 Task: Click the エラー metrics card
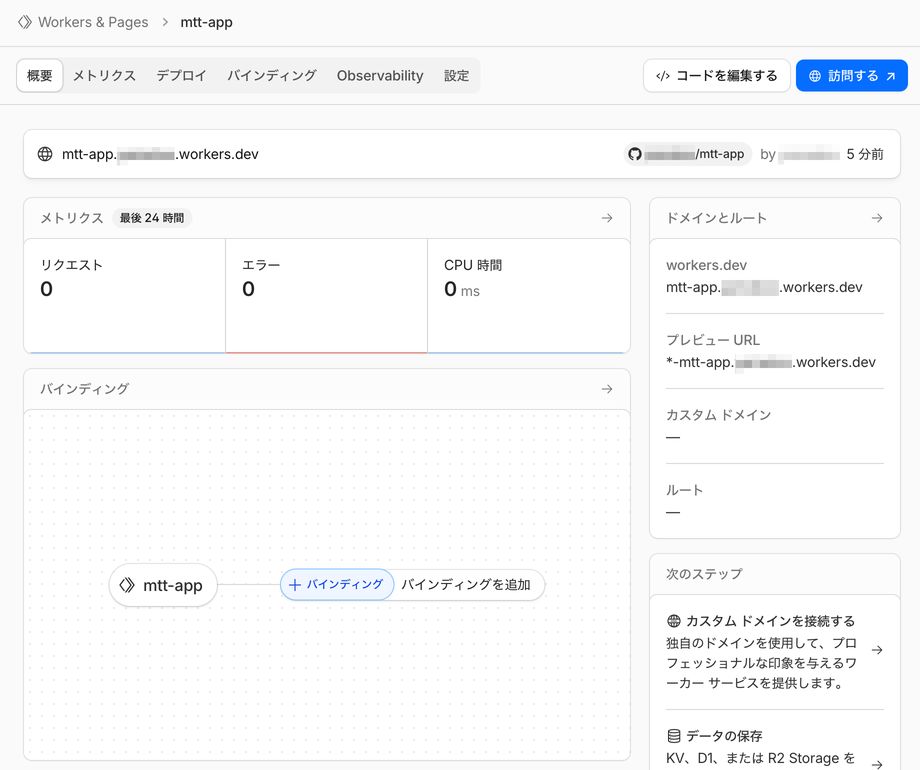coord(326,295)
